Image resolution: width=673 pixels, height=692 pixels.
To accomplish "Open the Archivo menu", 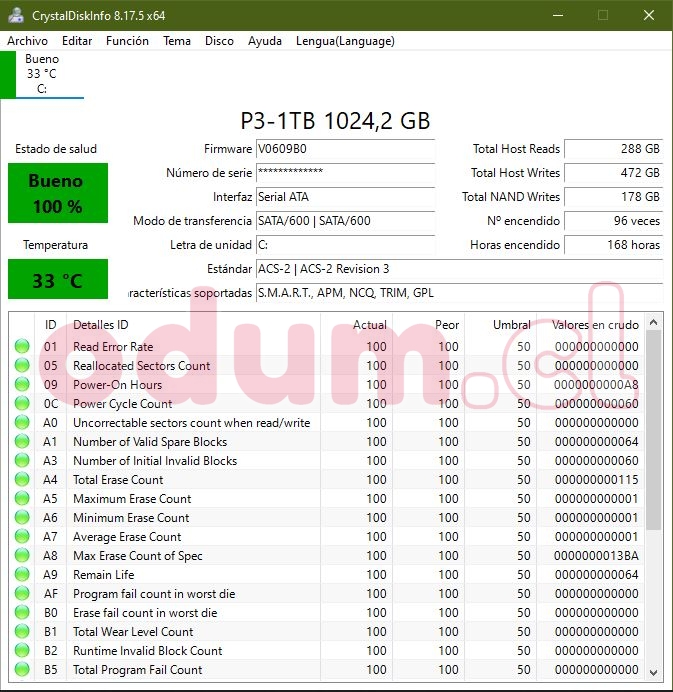I will pyautogui.click(x=28, y=41).
